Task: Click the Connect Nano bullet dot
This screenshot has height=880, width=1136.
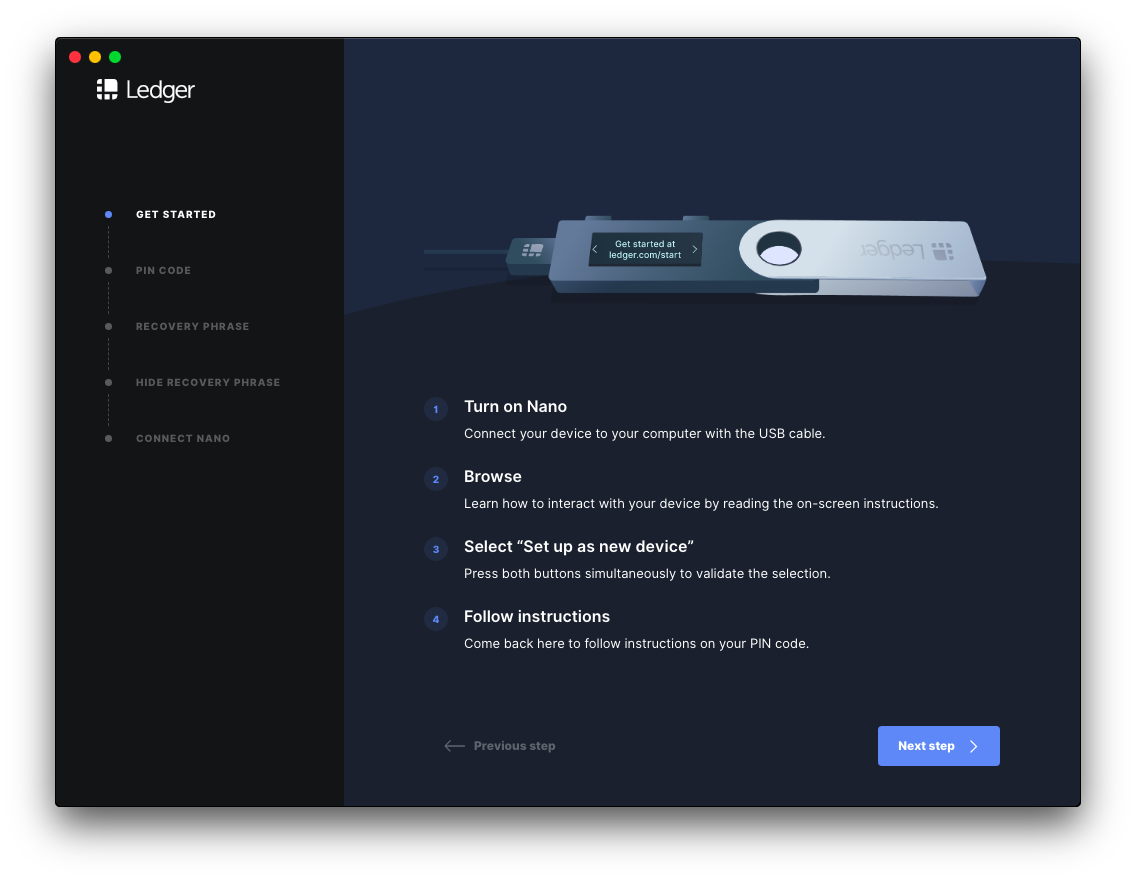Action: [x=108, y=438]
